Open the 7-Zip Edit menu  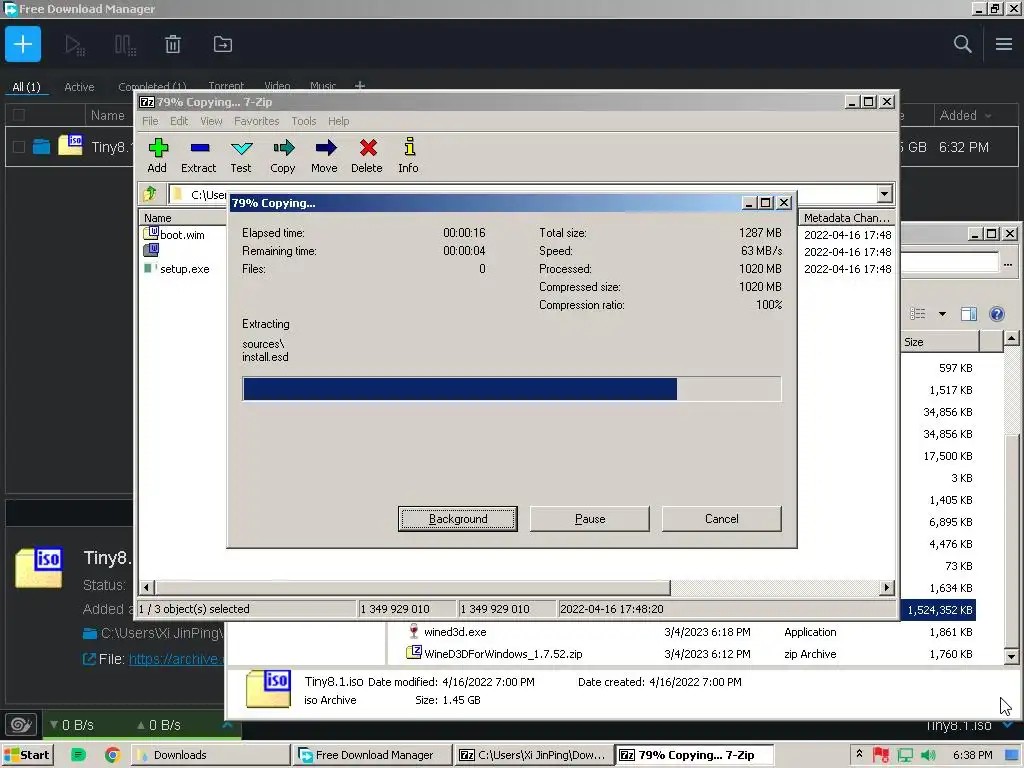click(x=179, y=121)
